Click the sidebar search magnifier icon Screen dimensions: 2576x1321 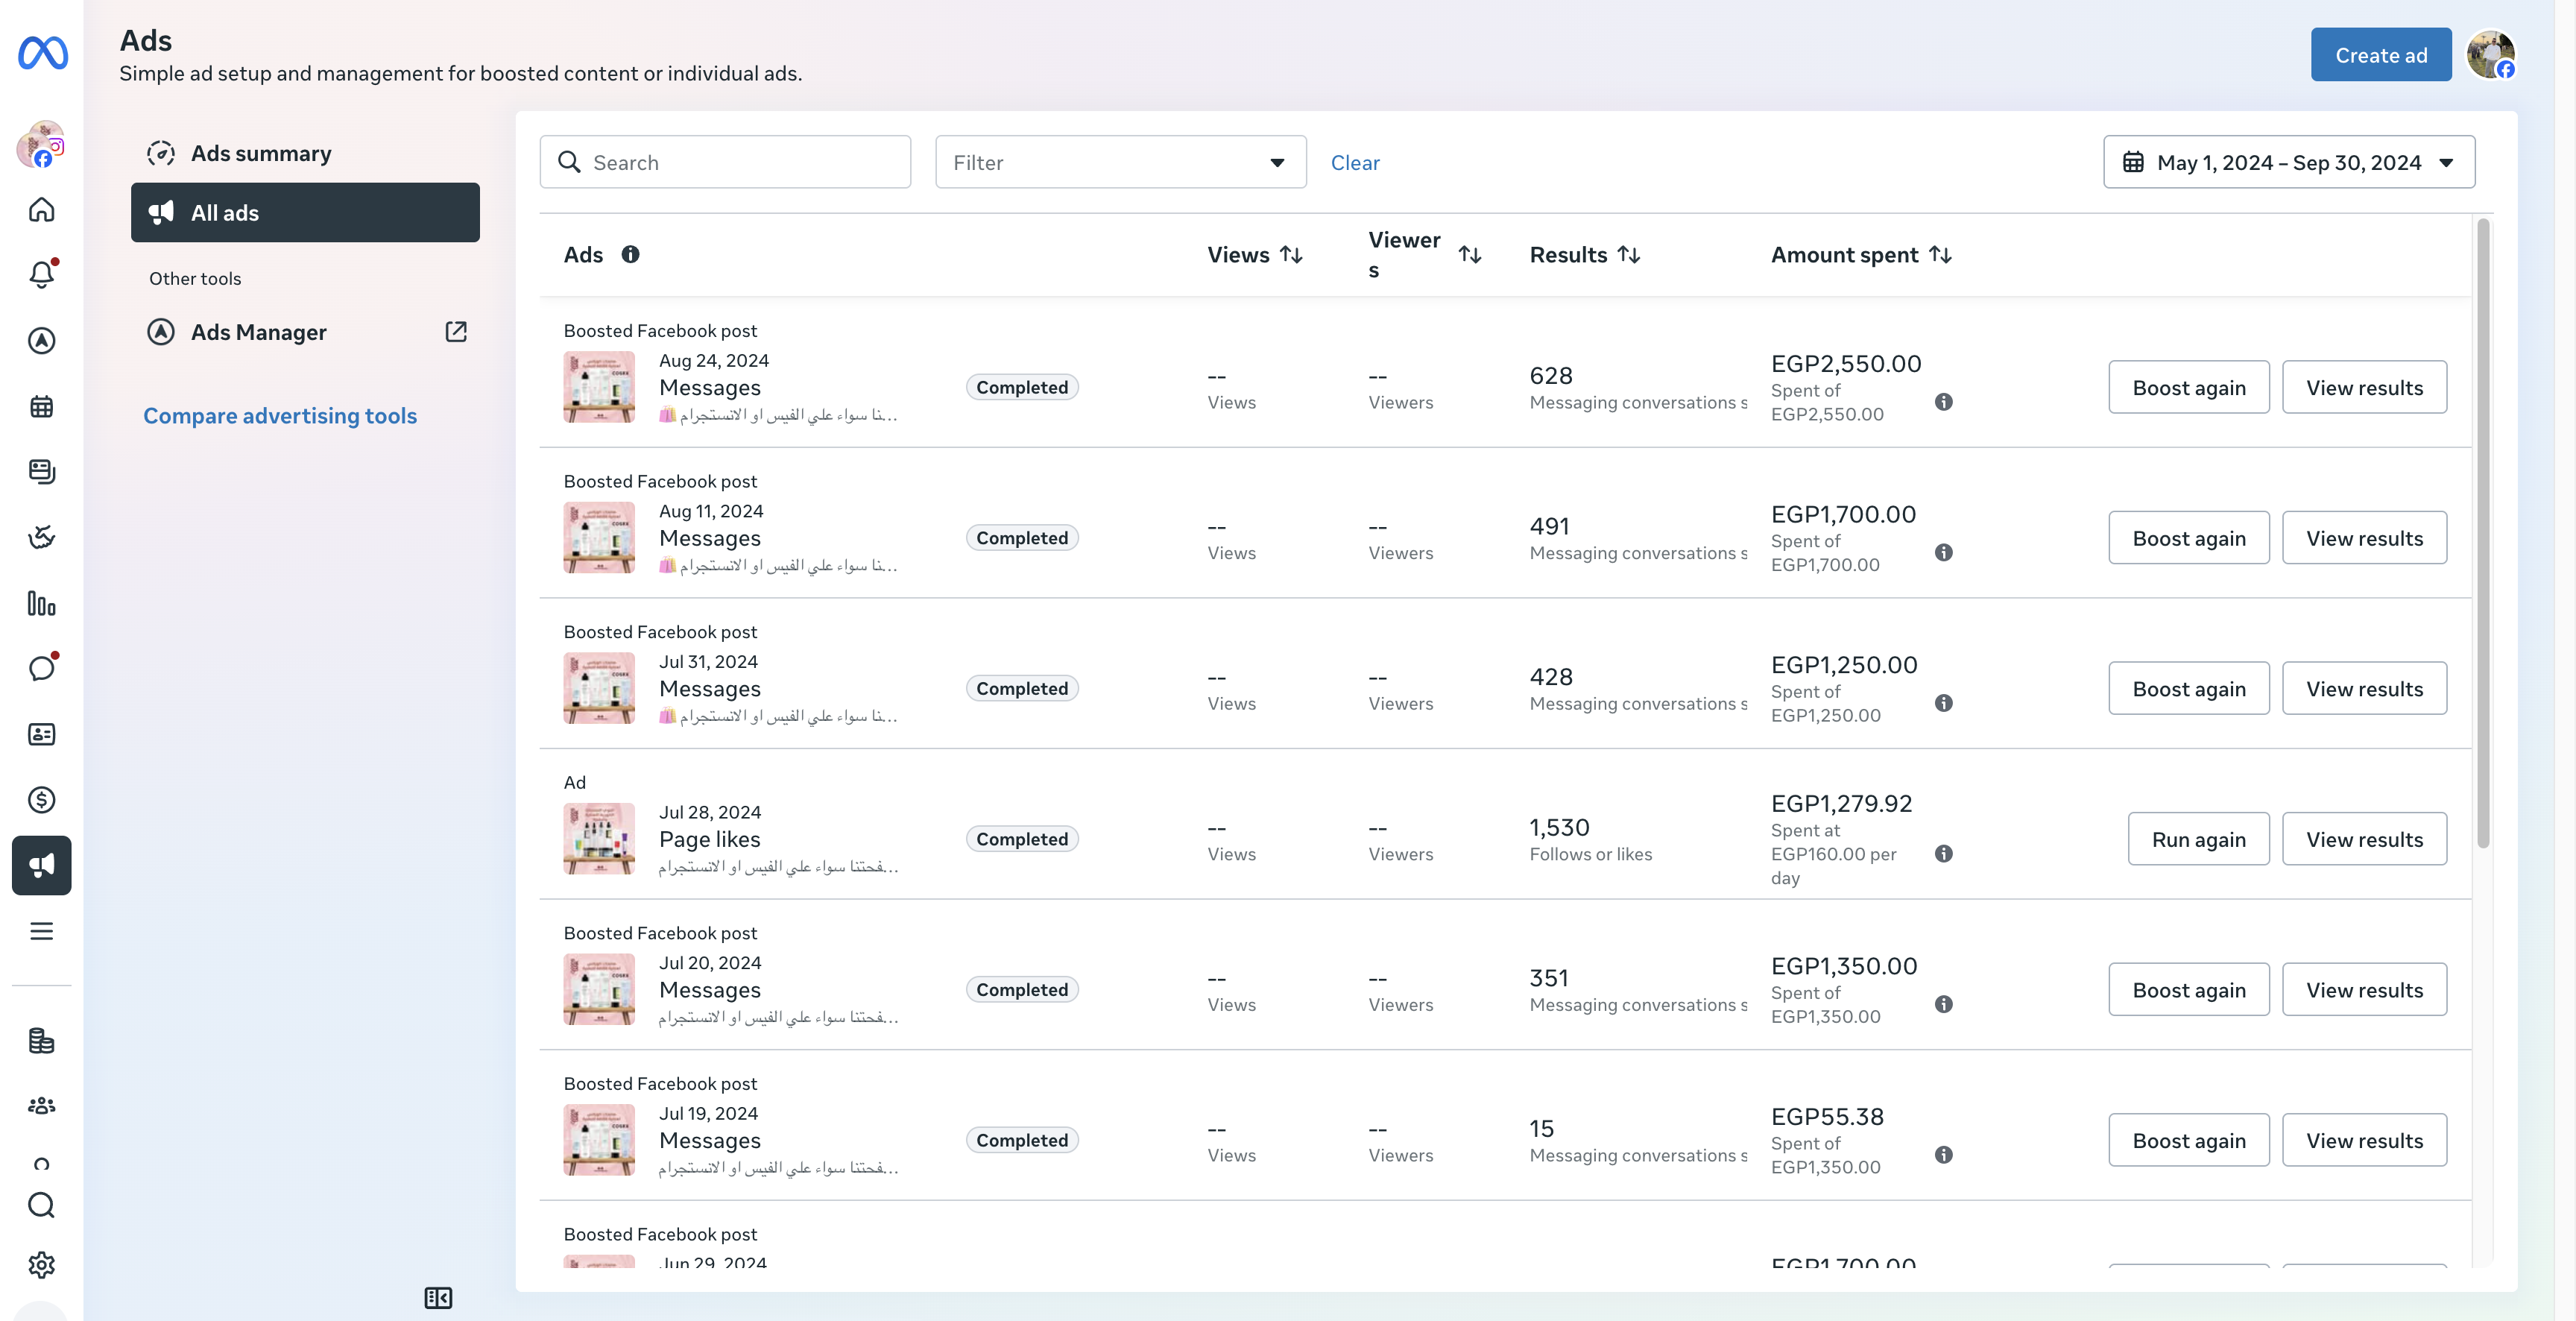41,1205
